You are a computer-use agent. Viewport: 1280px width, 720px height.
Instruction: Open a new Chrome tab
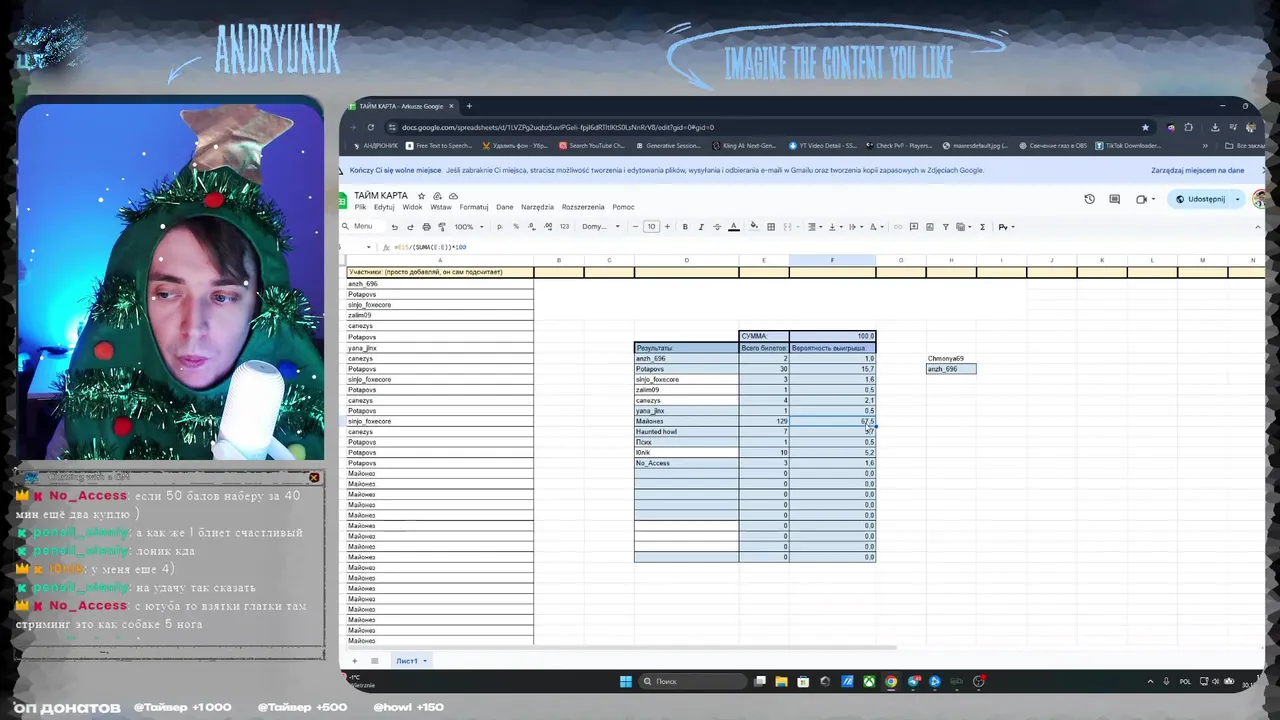pos(469,106)
